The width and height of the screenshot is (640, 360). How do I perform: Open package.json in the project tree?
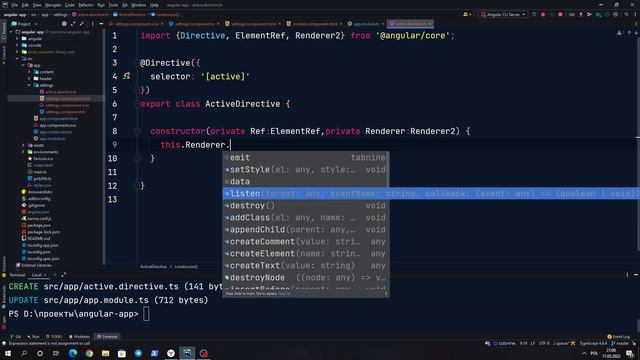(39, 225)
